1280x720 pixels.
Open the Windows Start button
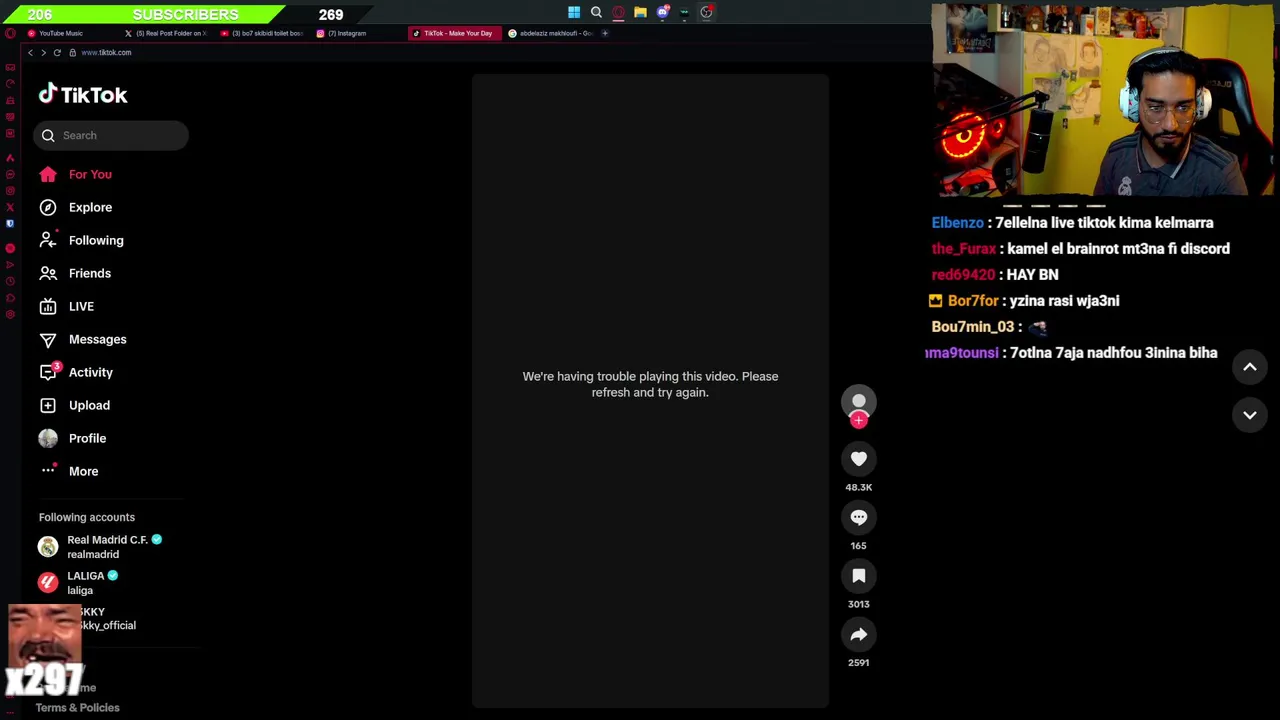(574, 12)
